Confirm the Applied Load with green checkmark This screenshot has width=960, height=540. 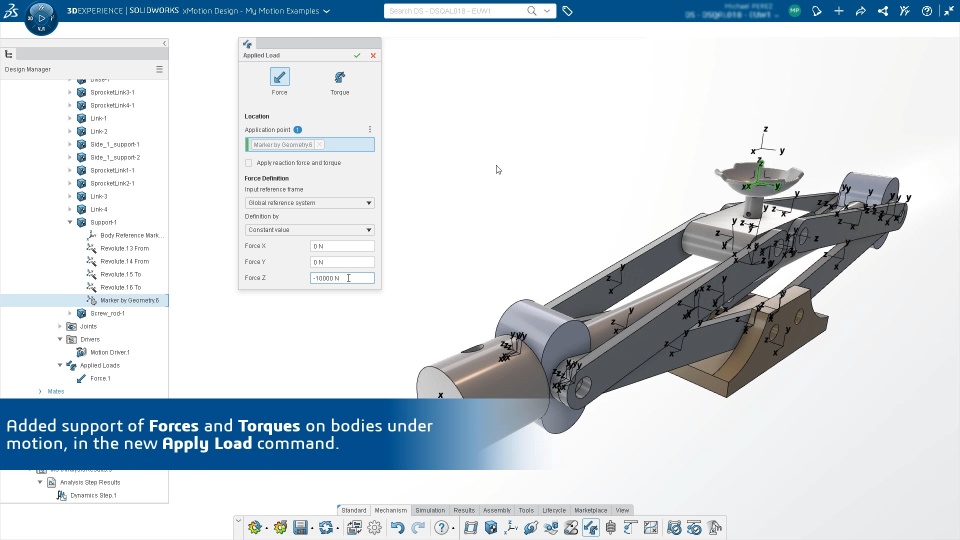(x=357, y=56)
